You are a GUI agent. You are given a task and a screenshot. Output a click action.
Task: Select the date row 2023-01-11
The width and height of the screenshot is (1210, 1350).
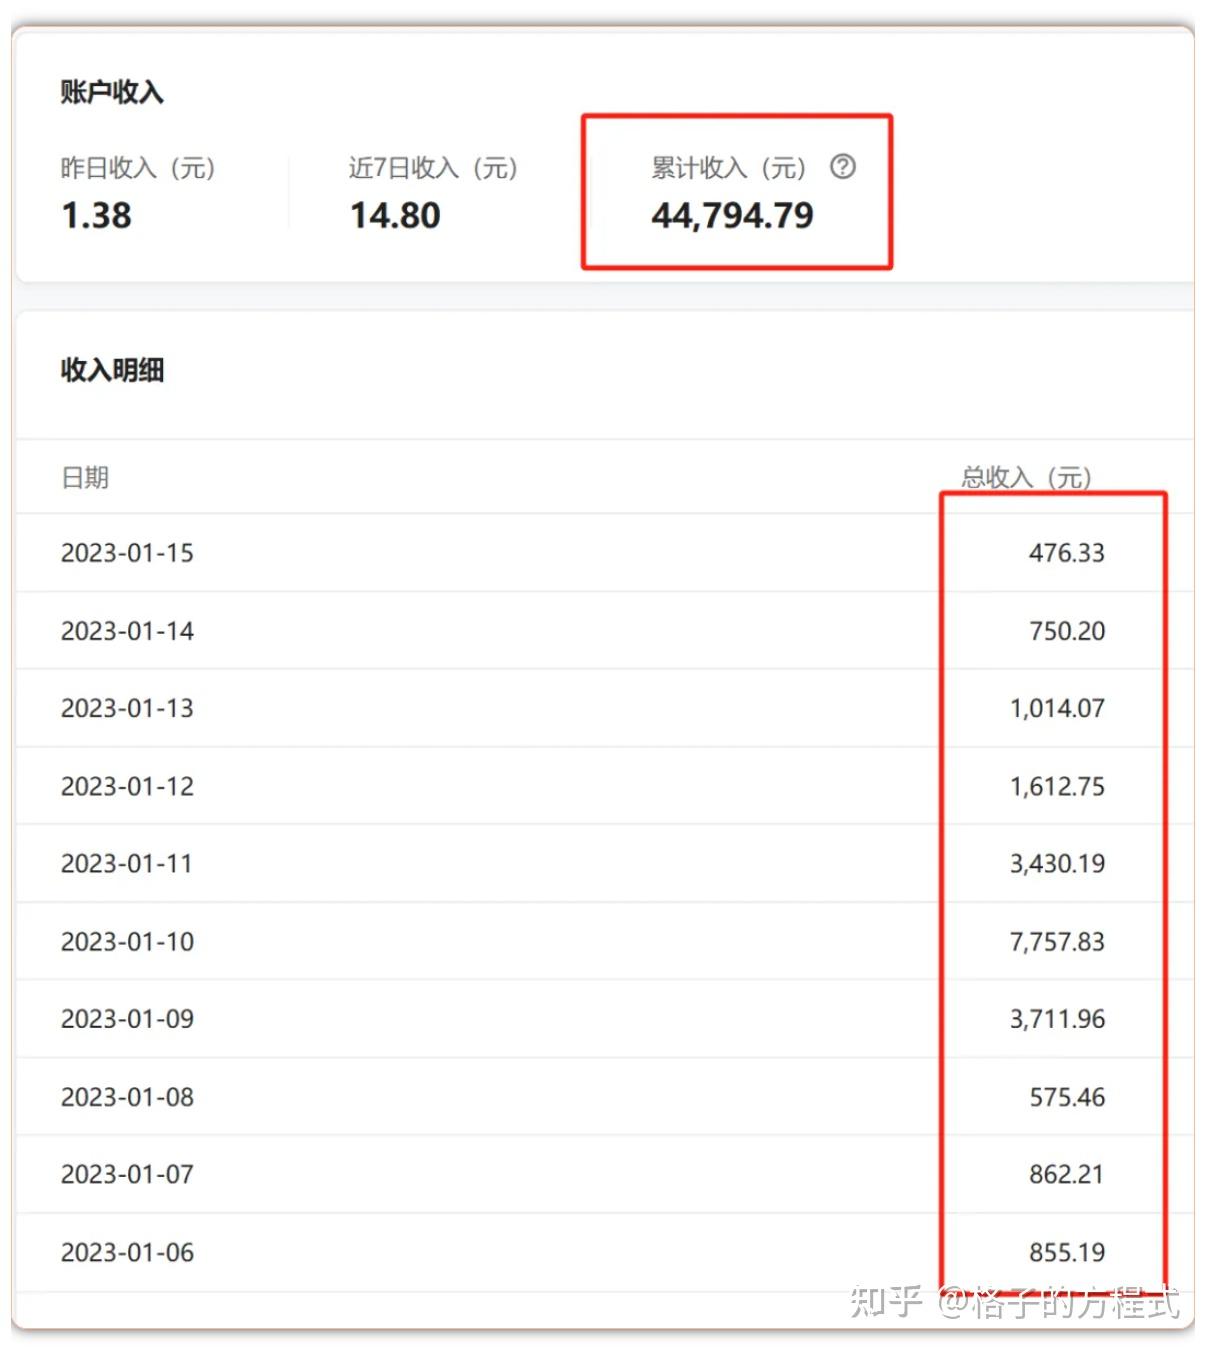127,863
